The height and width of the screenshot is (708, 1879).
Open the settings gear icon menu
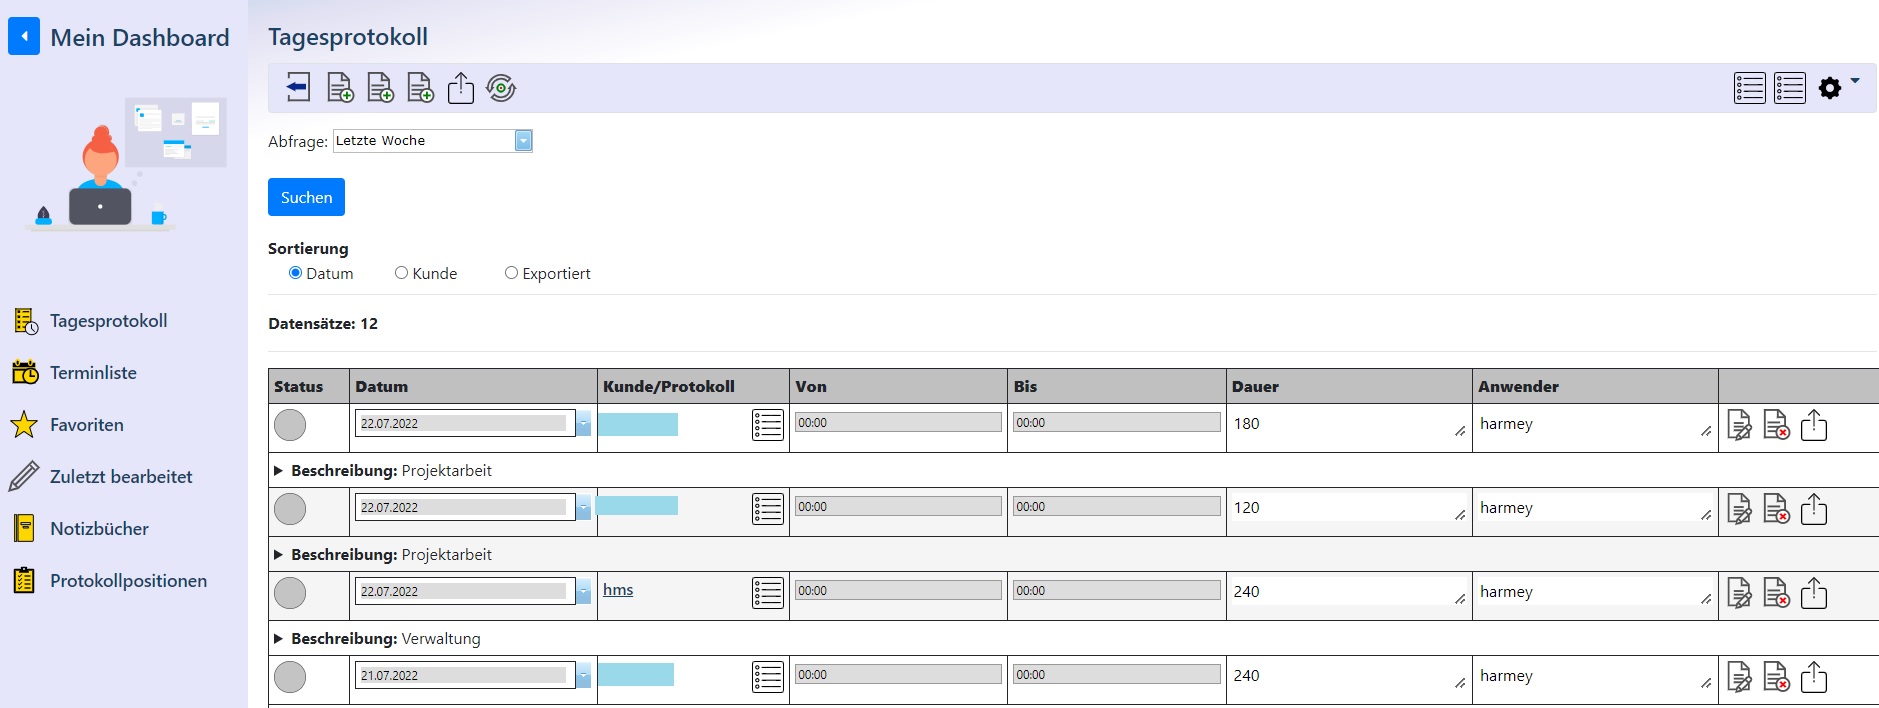[1831, 88]
